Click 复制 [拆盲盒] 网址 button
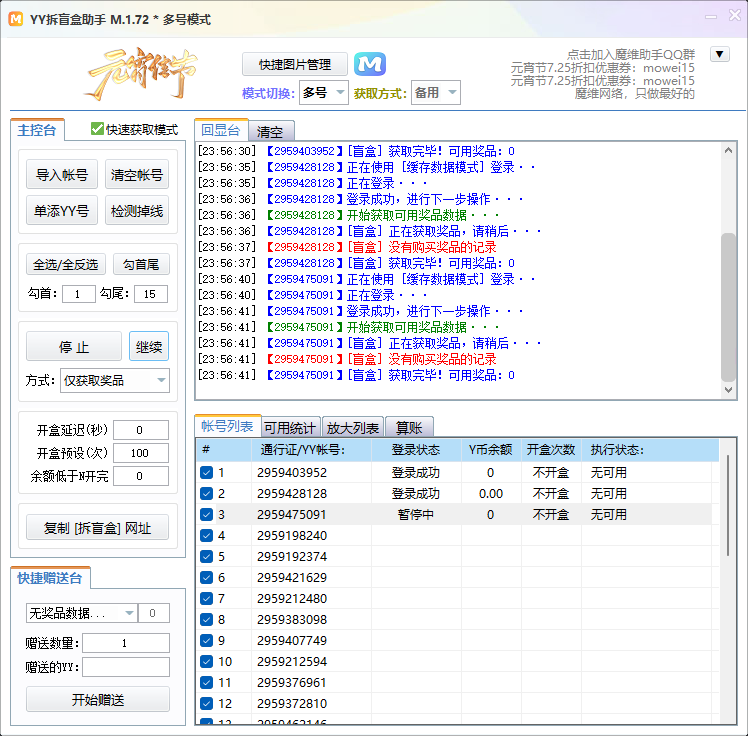Screen dimensions: 748x736 97,528
